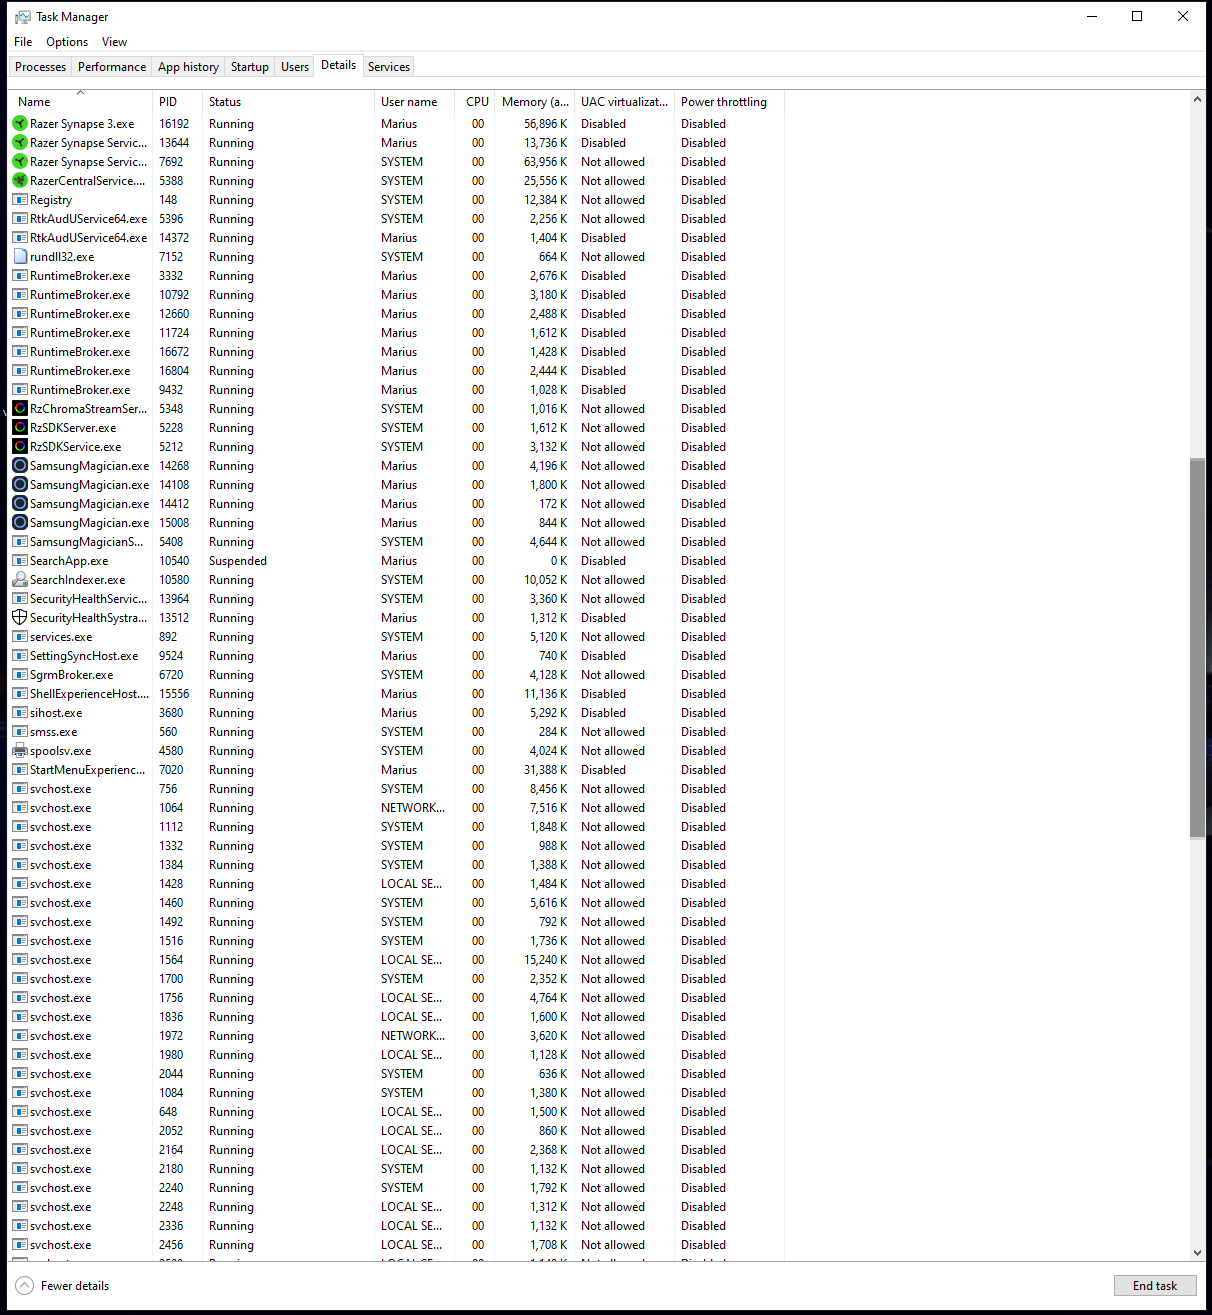The width and height of the screenshot is (1212, 1315).
Task: Click the scrollbar down arrow
Action: (1197, 1253)
